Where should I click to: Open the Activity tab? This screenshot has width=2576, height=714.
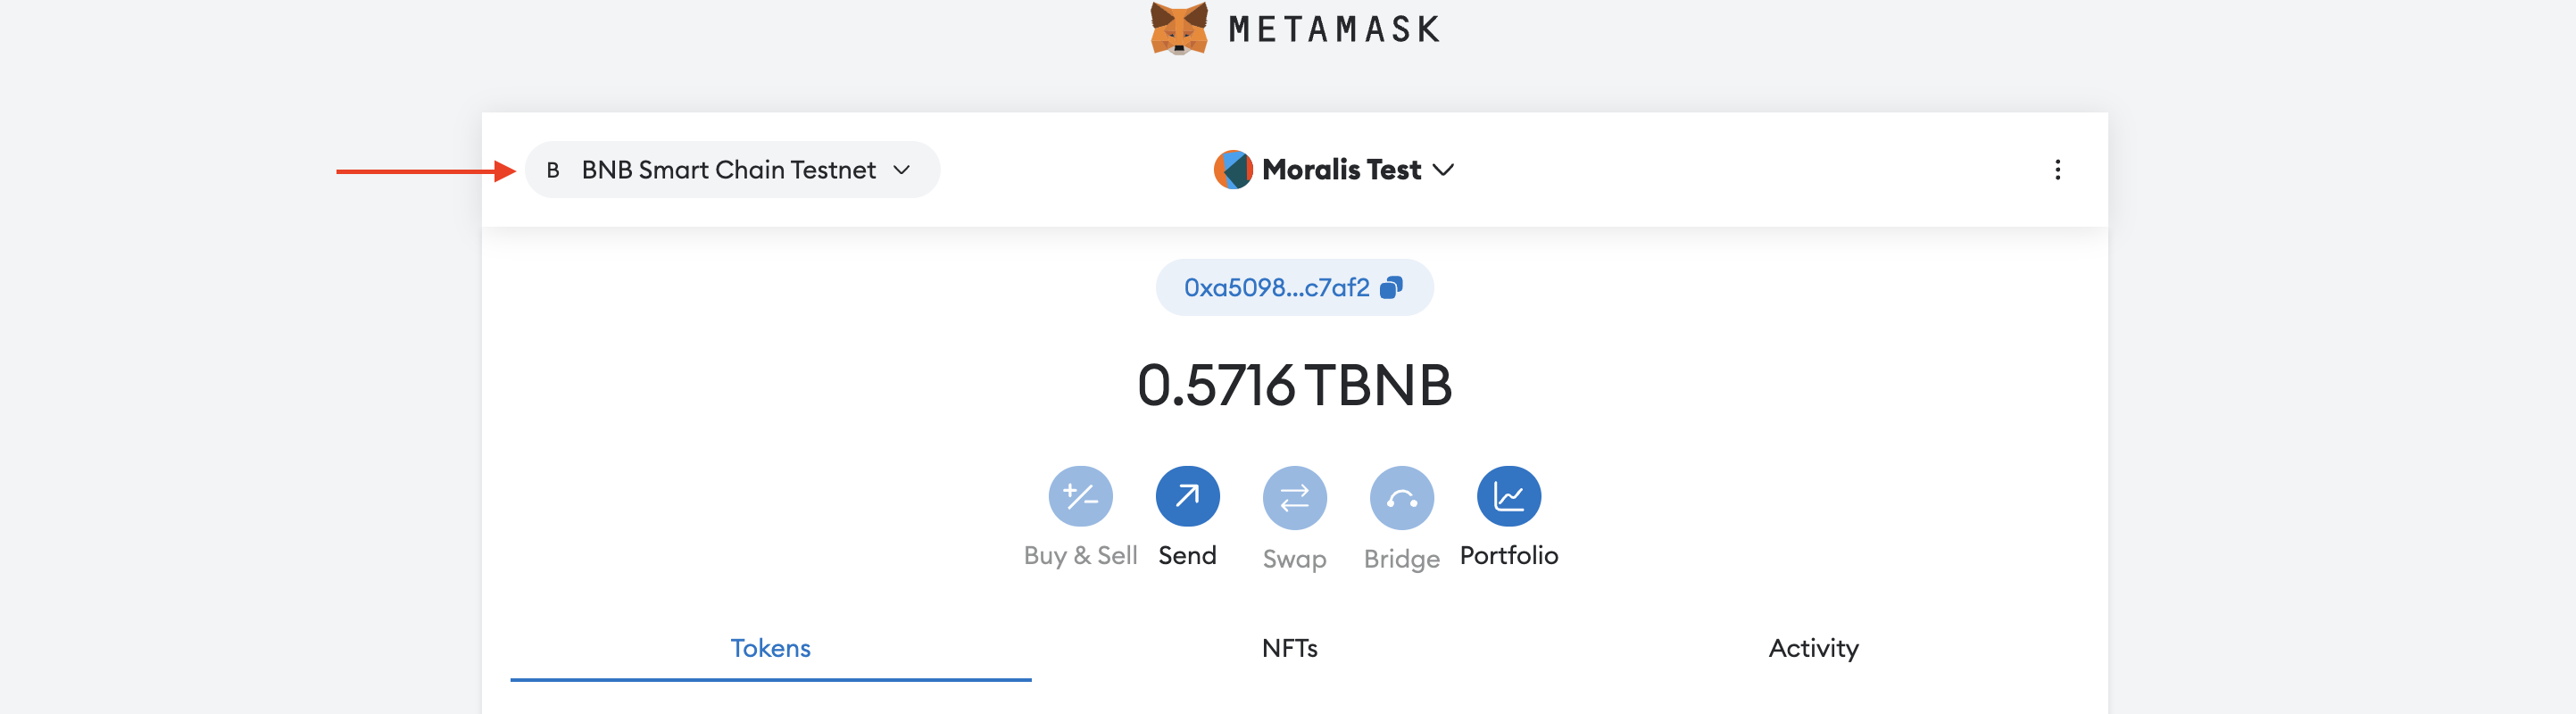[x=1812, y=648]
